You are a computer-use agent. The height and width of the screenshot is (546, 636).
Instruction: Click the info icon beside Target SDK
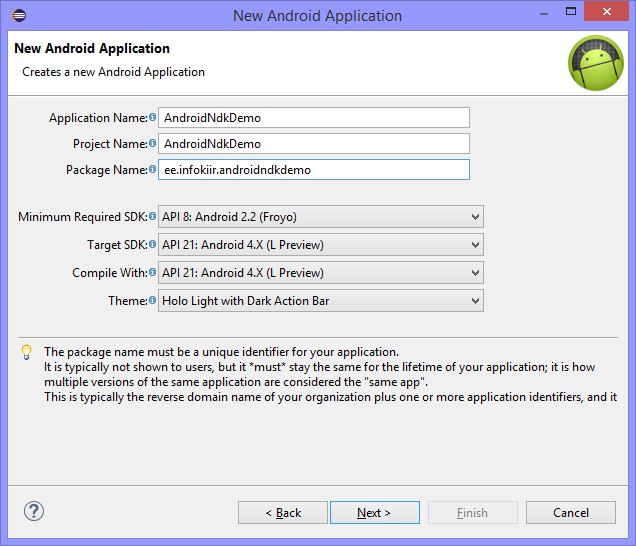[153, 245]
